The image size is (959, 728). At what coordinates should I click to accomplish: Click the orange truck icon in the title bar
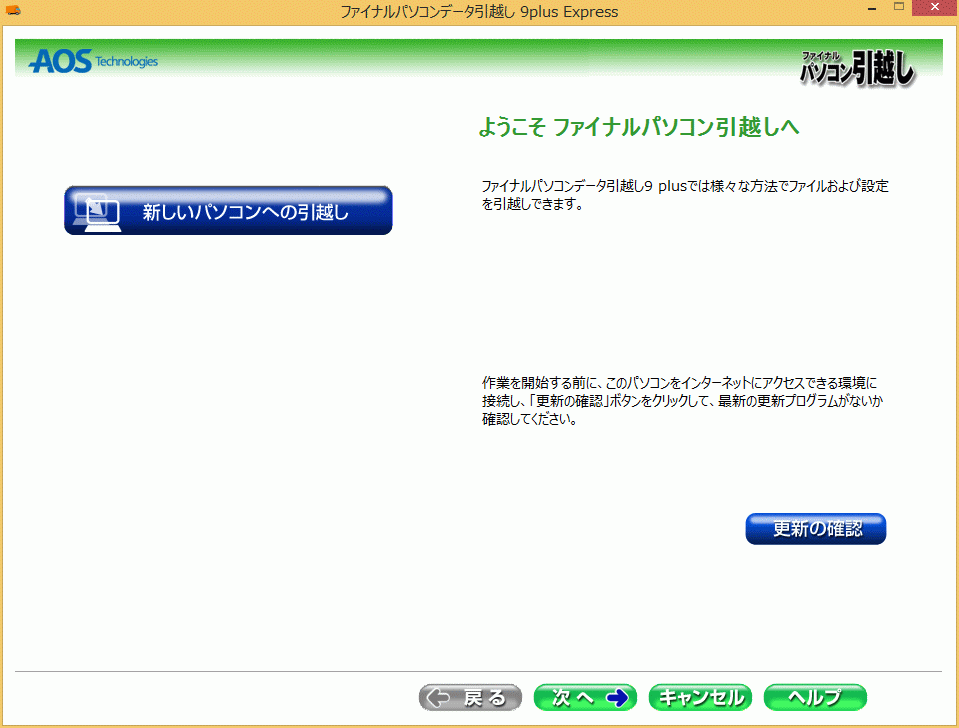coord(13,11)
